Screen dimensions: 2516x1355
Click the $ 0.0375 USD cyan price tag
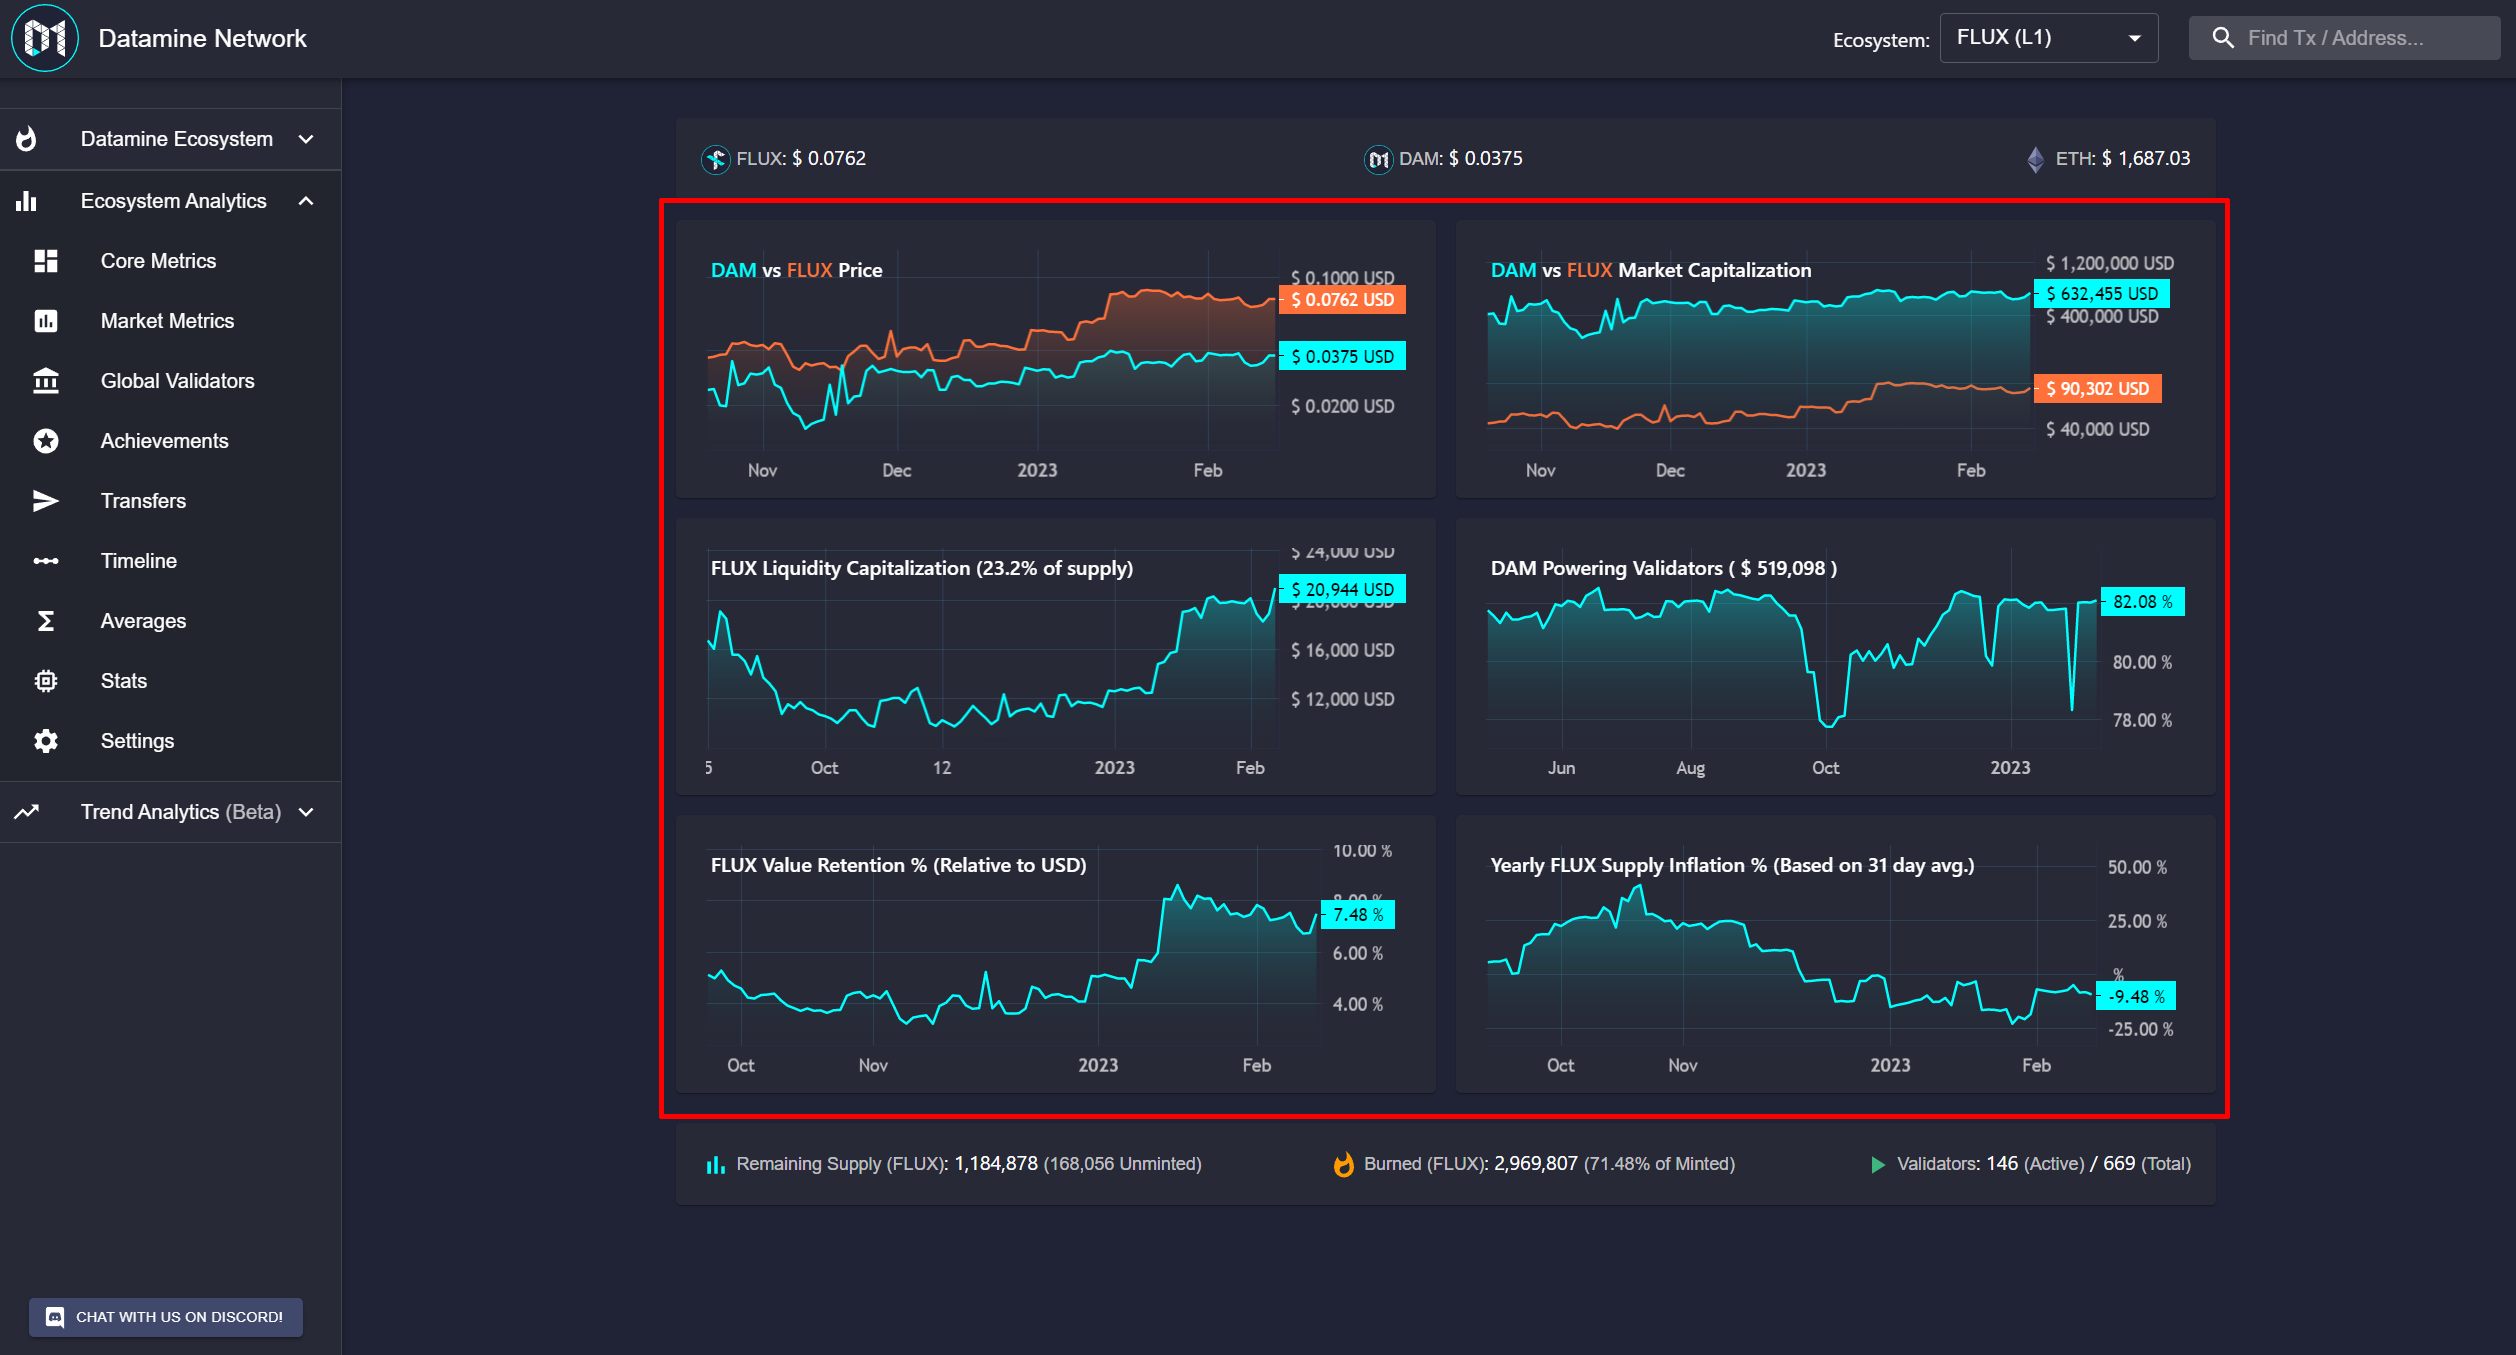point(1342,356)
